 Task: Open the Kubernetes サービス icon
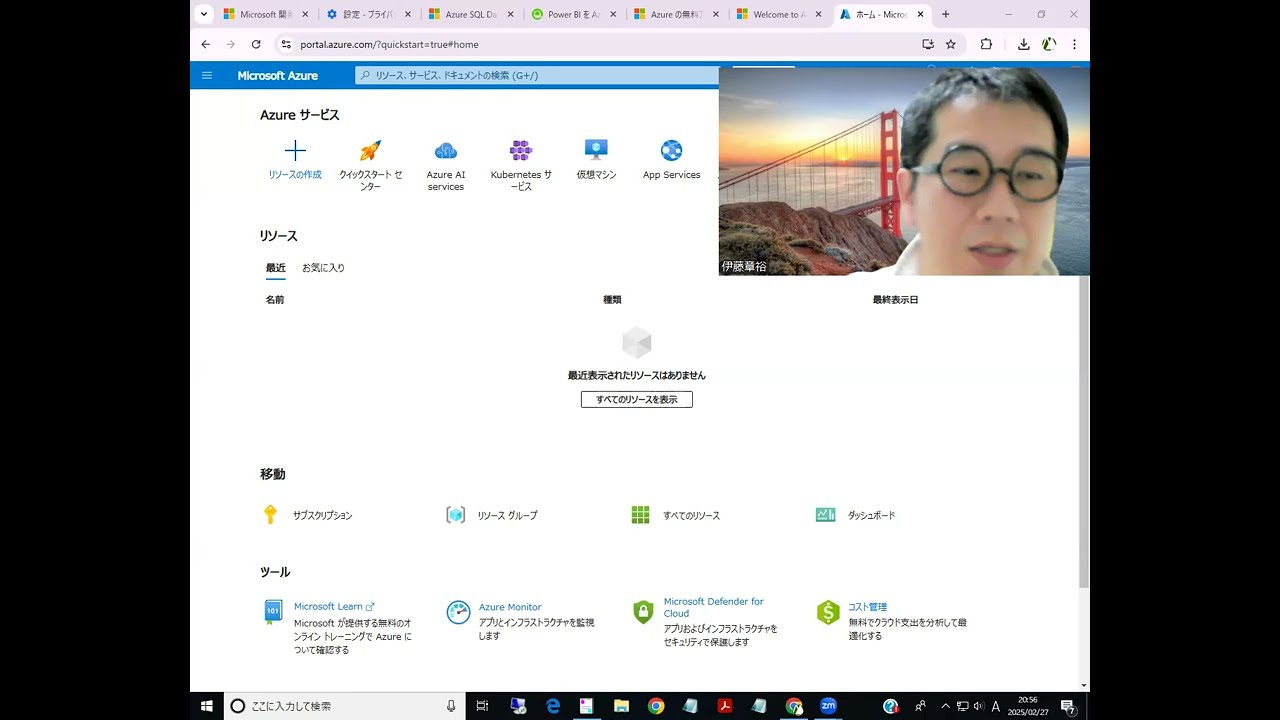click(x=521, y=151)
